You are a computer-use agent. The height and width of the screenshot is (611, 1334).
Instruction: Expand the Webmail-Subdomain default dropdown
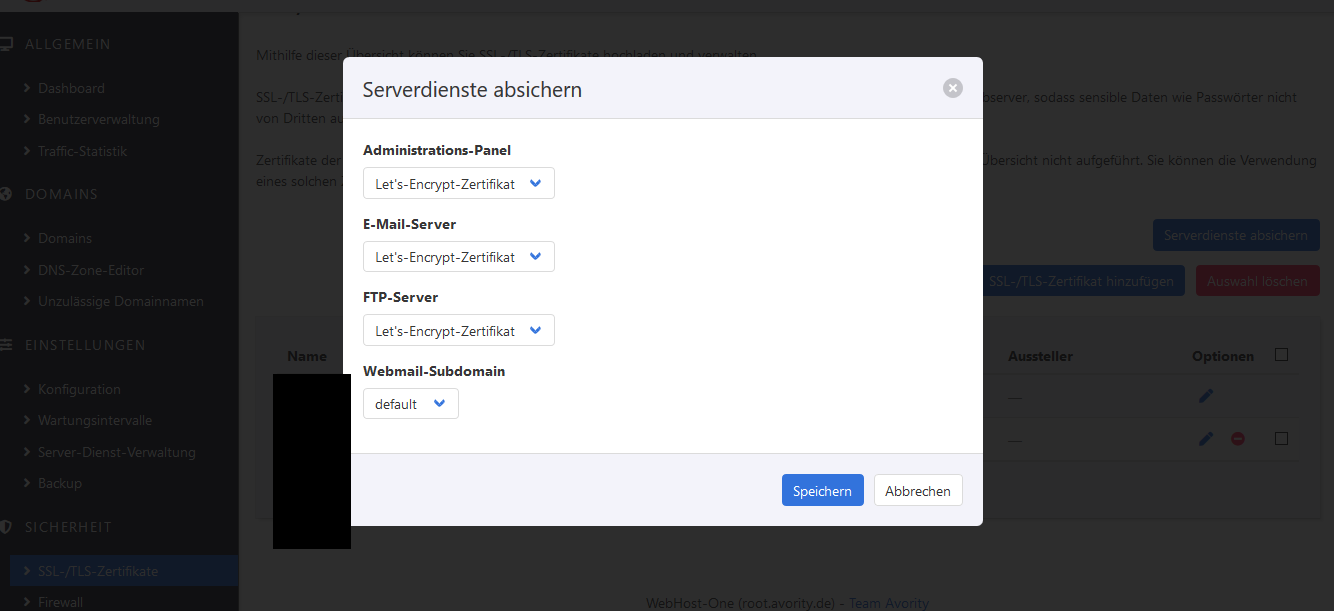tap(410, 404)
